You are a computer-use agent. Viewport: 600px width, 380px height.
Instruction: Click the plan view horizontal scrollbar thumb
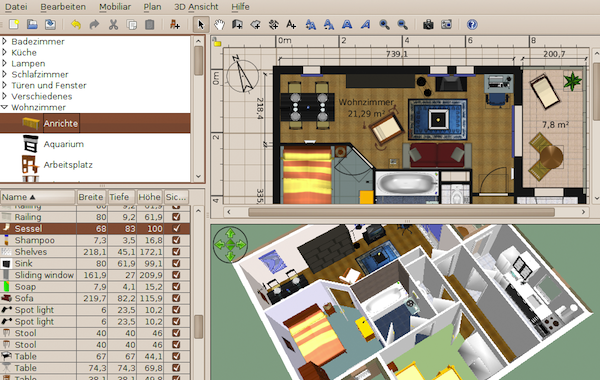tap(401, 212)
